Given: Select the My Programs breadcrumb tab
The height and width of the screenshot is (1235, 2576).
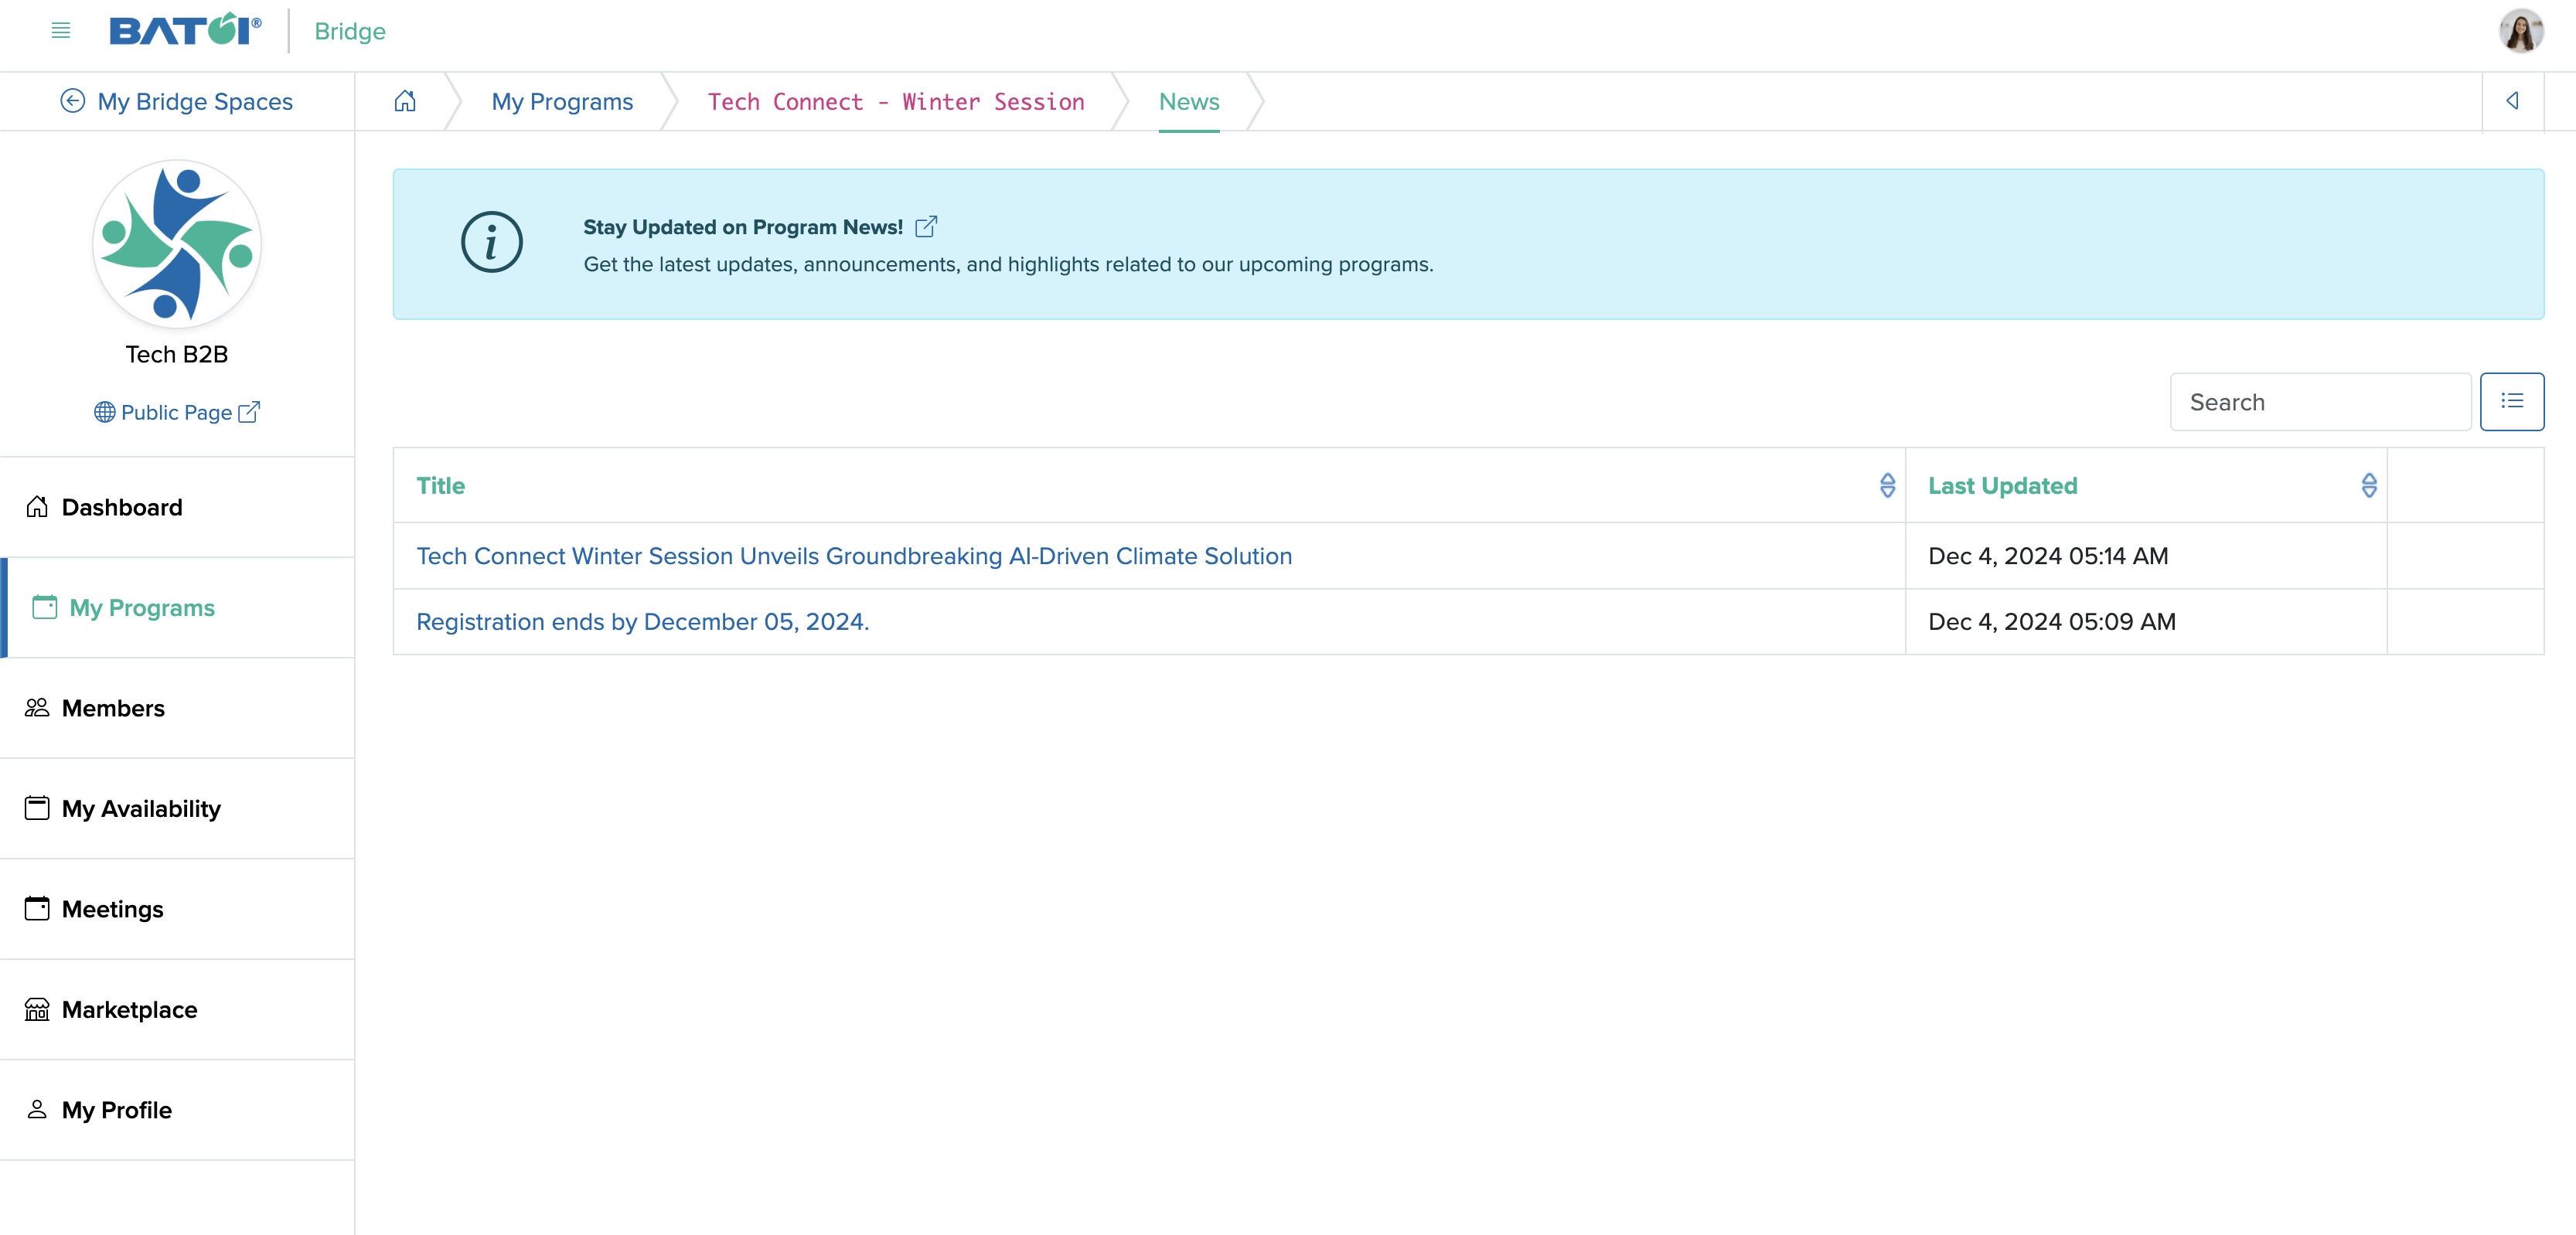Looking at the screenshot, I should [x=562, y=100].
